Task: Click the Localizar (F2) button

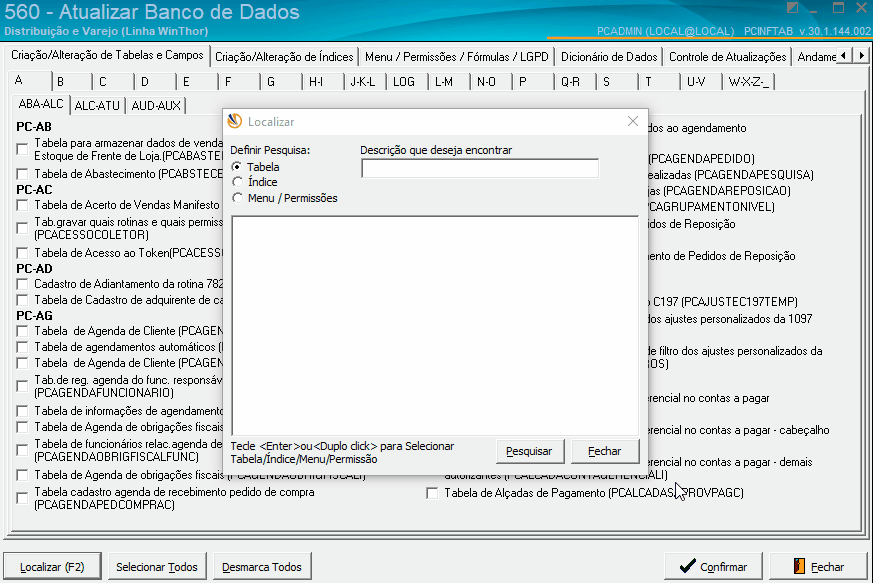Action: tap(52, 566)
